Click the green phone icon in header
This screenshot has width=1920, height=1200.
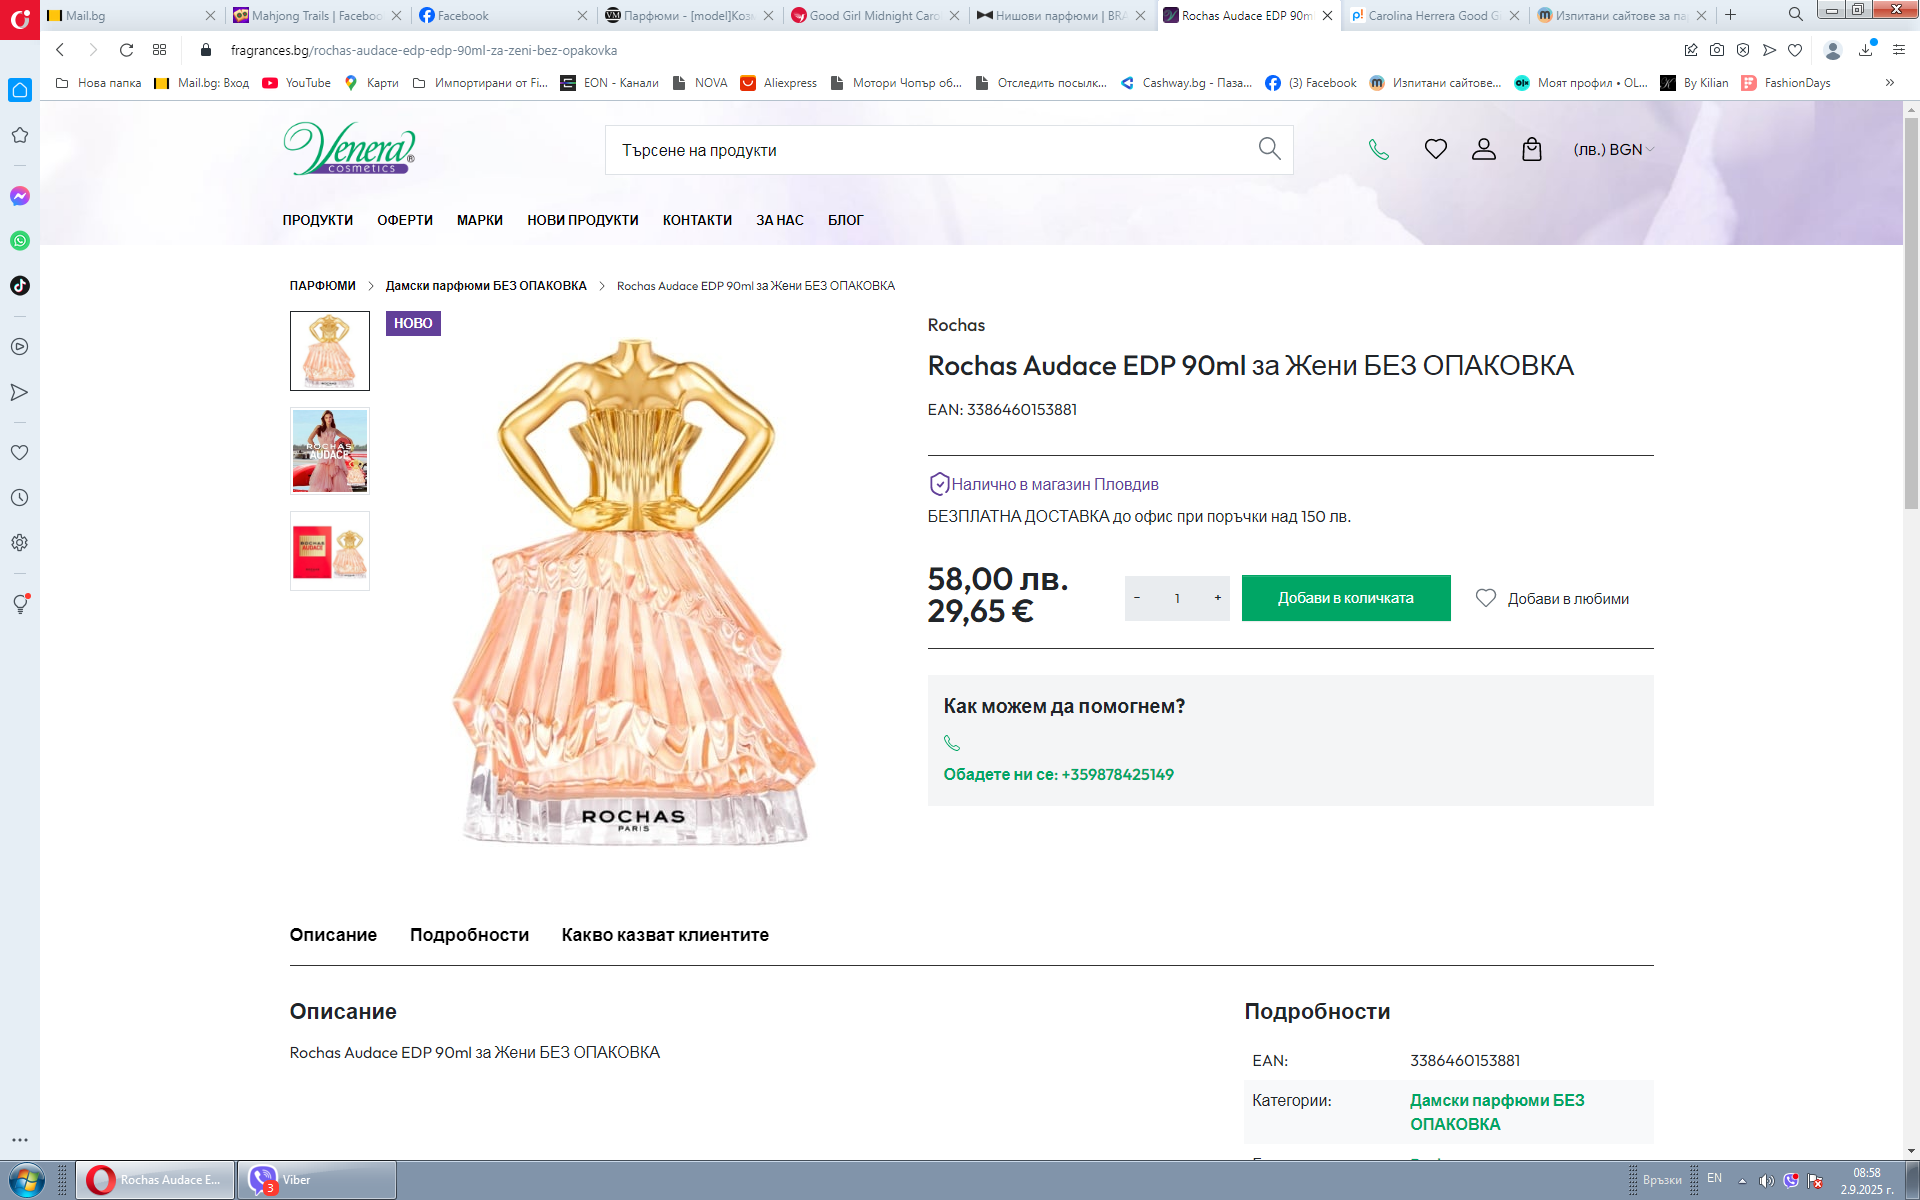(1379, 150)
